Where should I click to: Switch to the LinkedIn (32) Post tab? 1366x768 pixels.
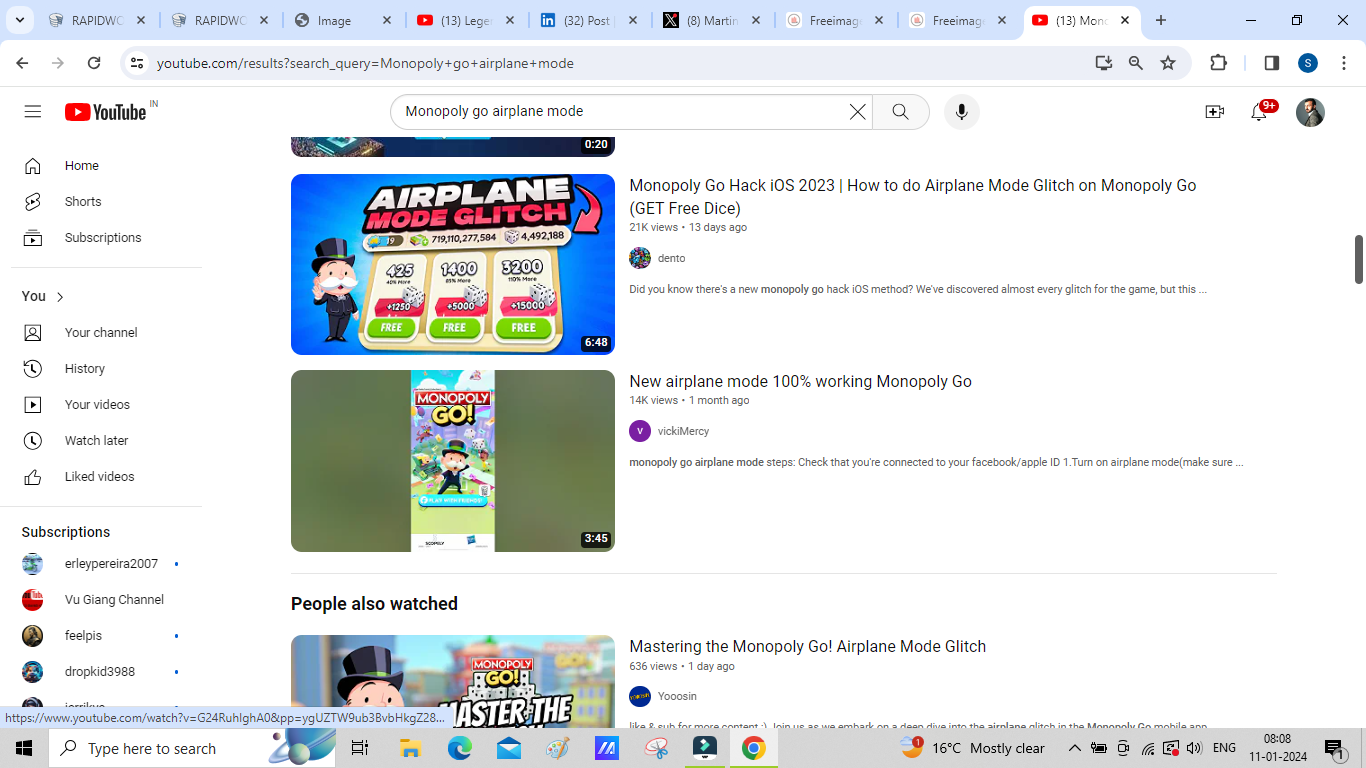[587, 20]
